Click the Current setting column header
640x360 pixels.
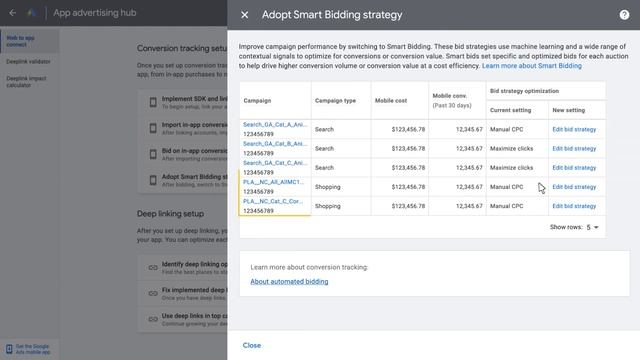point(510,110)
